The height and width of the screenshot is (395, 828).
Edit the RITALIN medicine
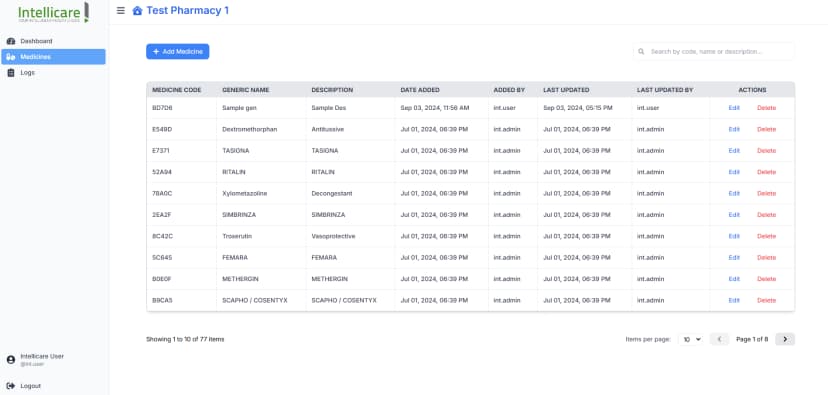click(734, 172)
